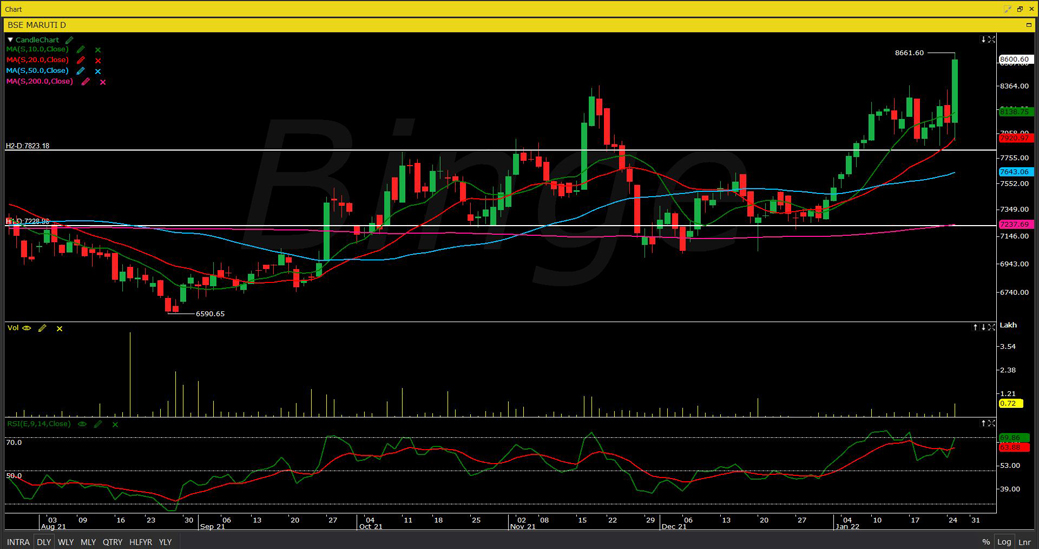Toggle visibility of the Vol indicator

[27, 328]
